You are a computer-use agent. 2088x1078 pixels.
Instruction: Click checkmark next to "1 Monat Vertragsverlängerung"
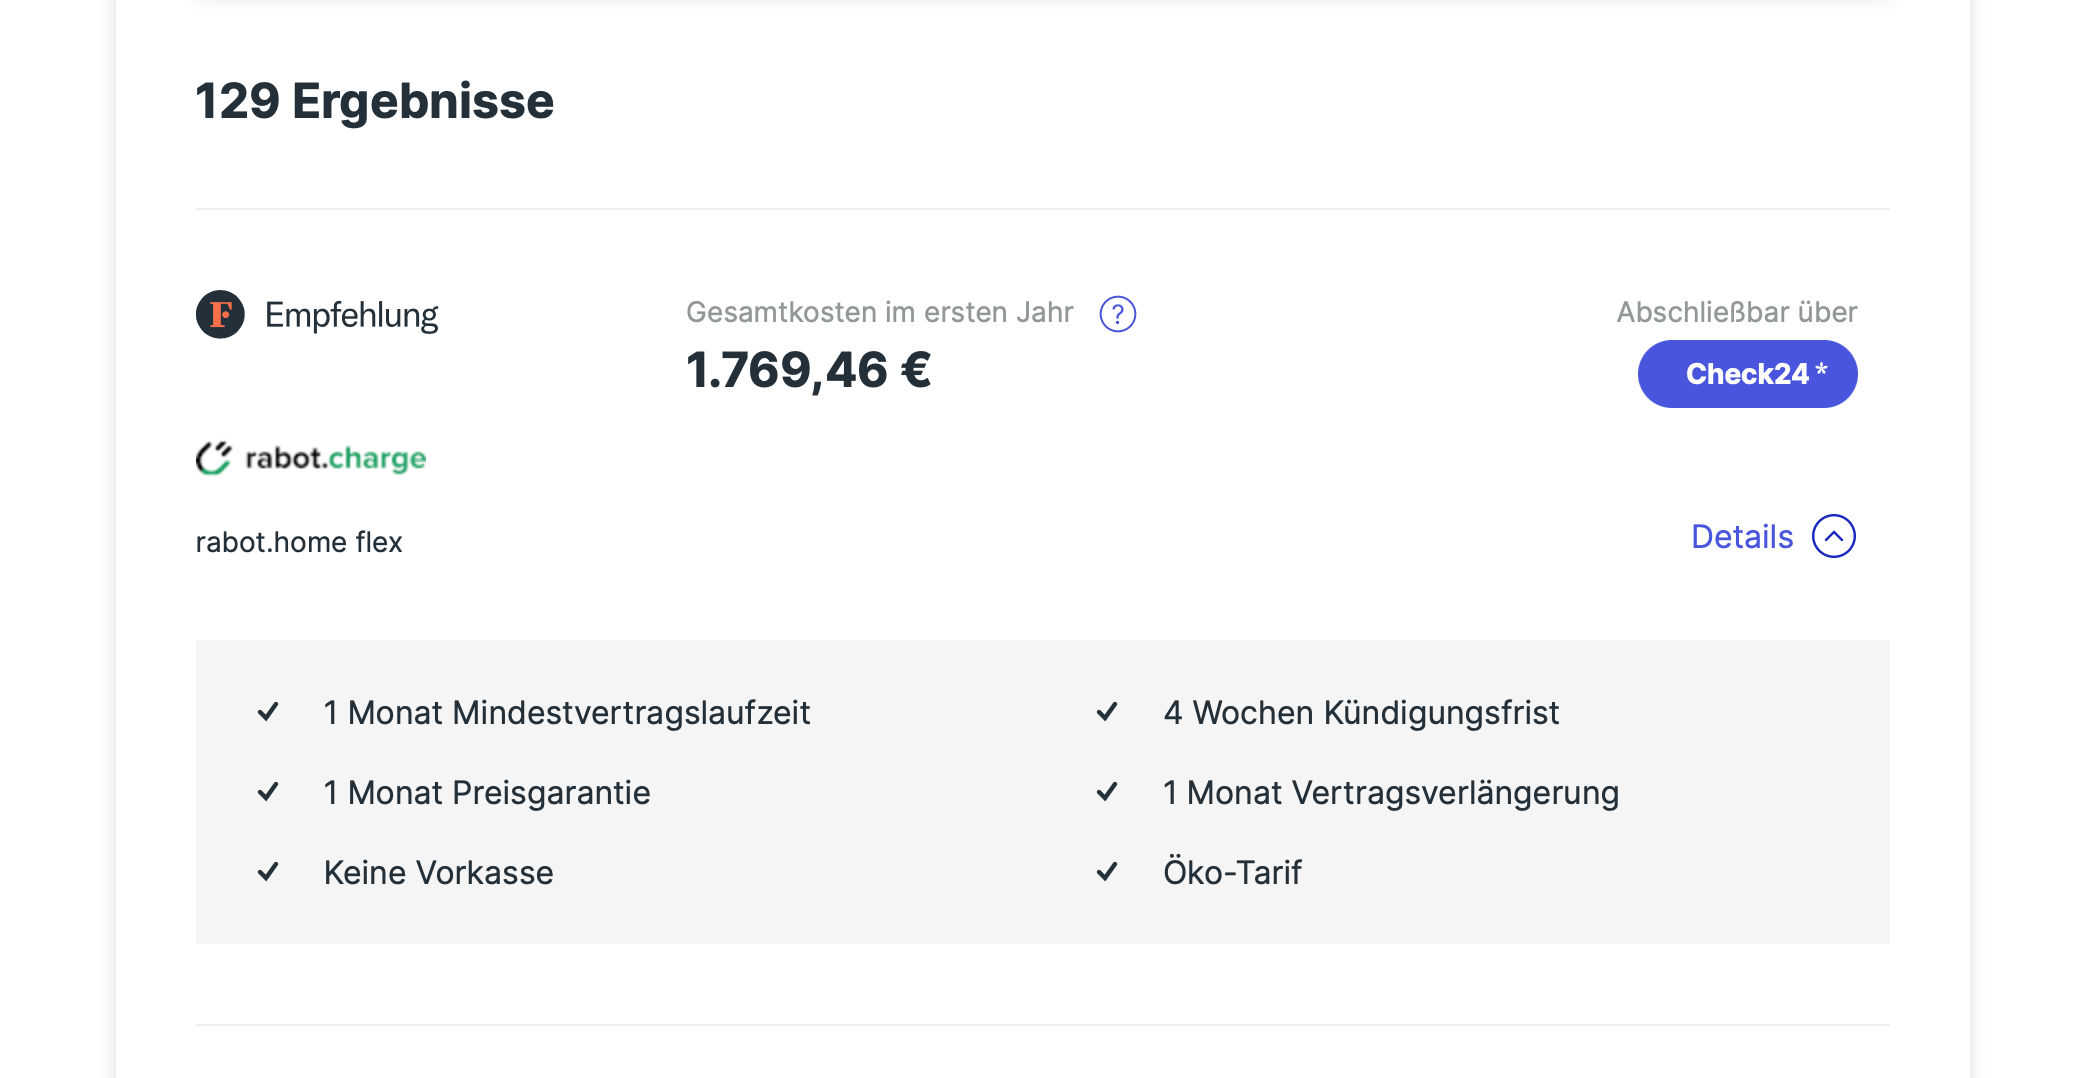point(1107,792)
